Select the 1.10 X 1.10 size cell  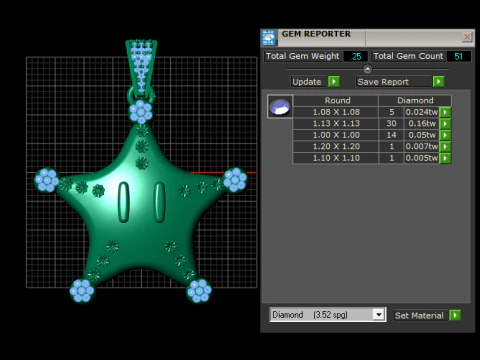pyautogui.click(x=336, y=158)
